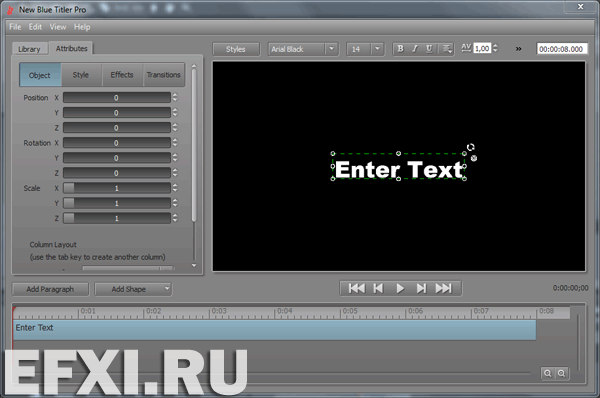Open the Edit menu

pyautogui.click(x=35, y=27)
